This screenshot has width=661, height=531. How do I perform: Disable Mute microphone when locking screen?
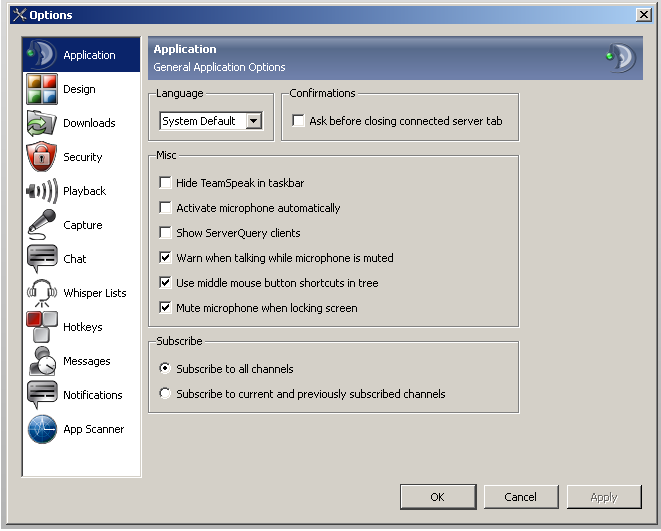165,307
